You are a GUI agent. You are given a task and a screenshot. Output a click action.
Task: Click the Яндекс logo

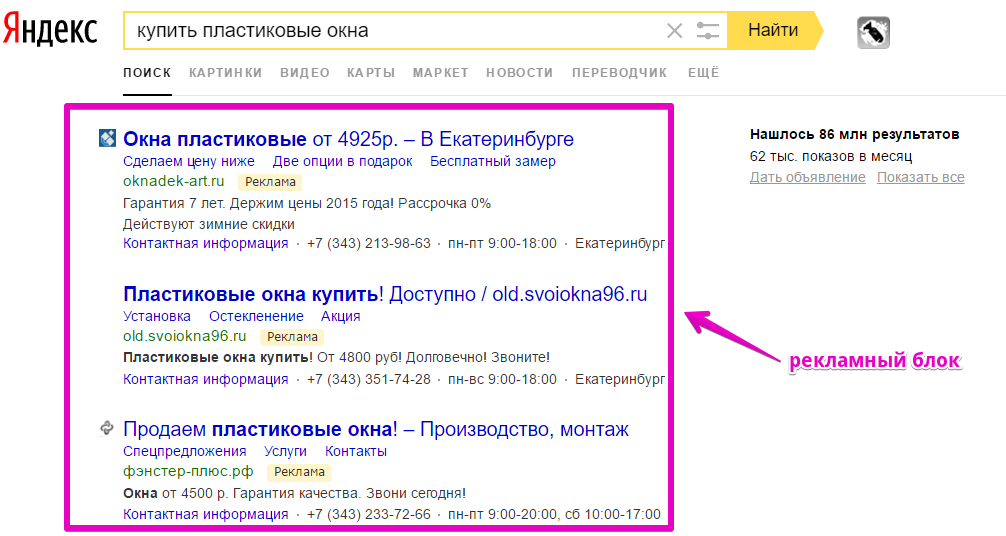coord(50,30)
